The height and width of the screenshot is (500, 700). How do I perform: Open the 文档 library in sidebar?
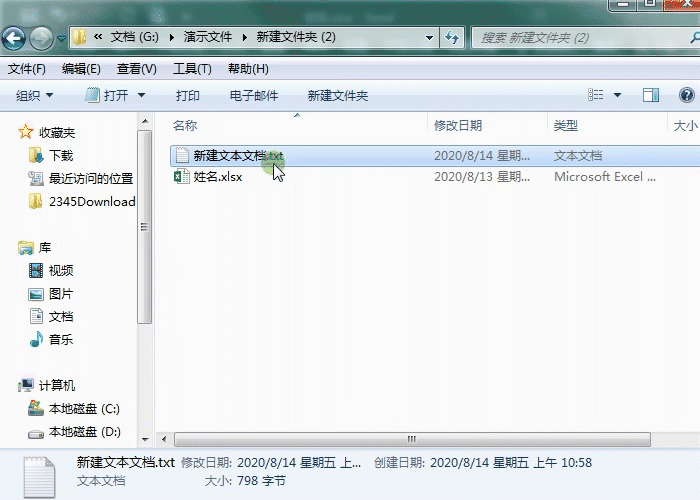click(61, 317)
